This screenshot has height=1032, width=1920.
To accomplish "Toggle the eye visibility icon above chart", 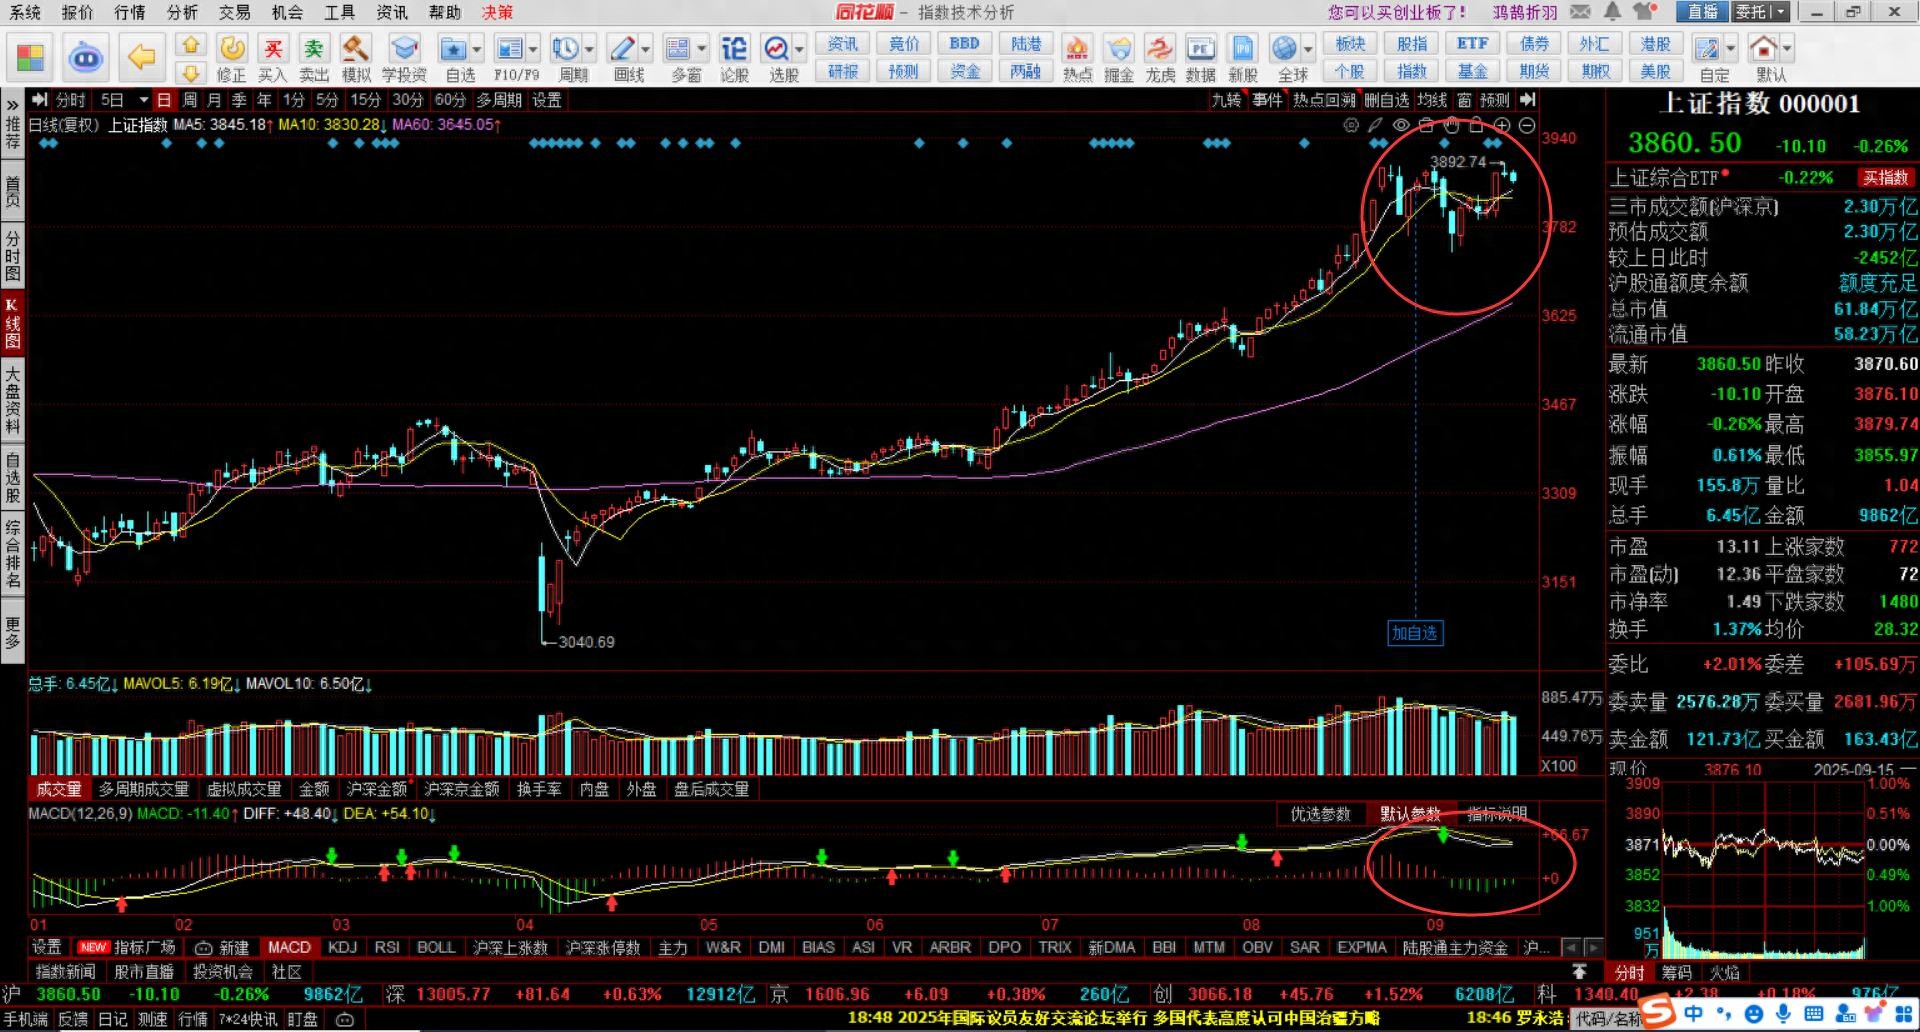I will [1401, 125].
